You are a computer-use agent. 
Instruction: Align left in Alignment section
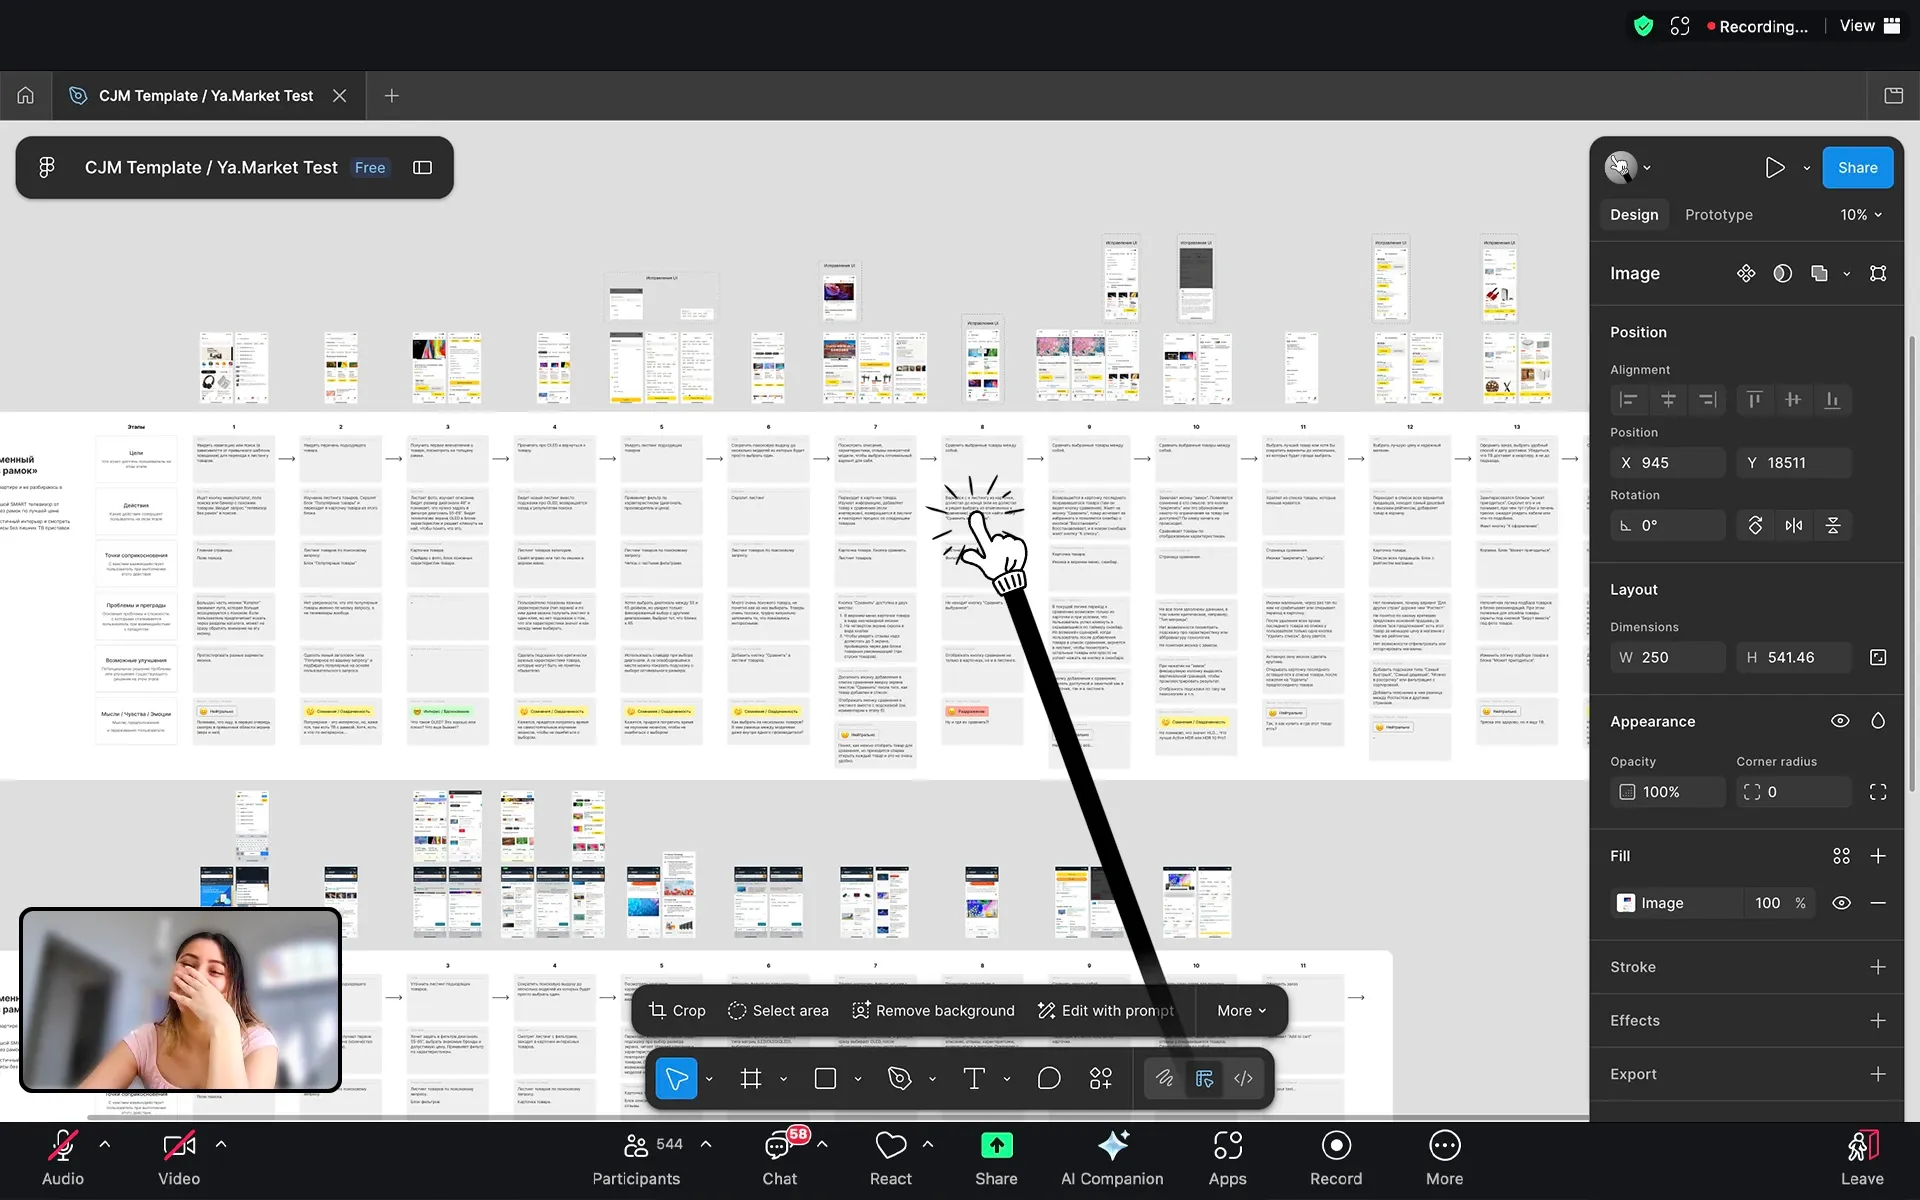tap(1629, 400)
